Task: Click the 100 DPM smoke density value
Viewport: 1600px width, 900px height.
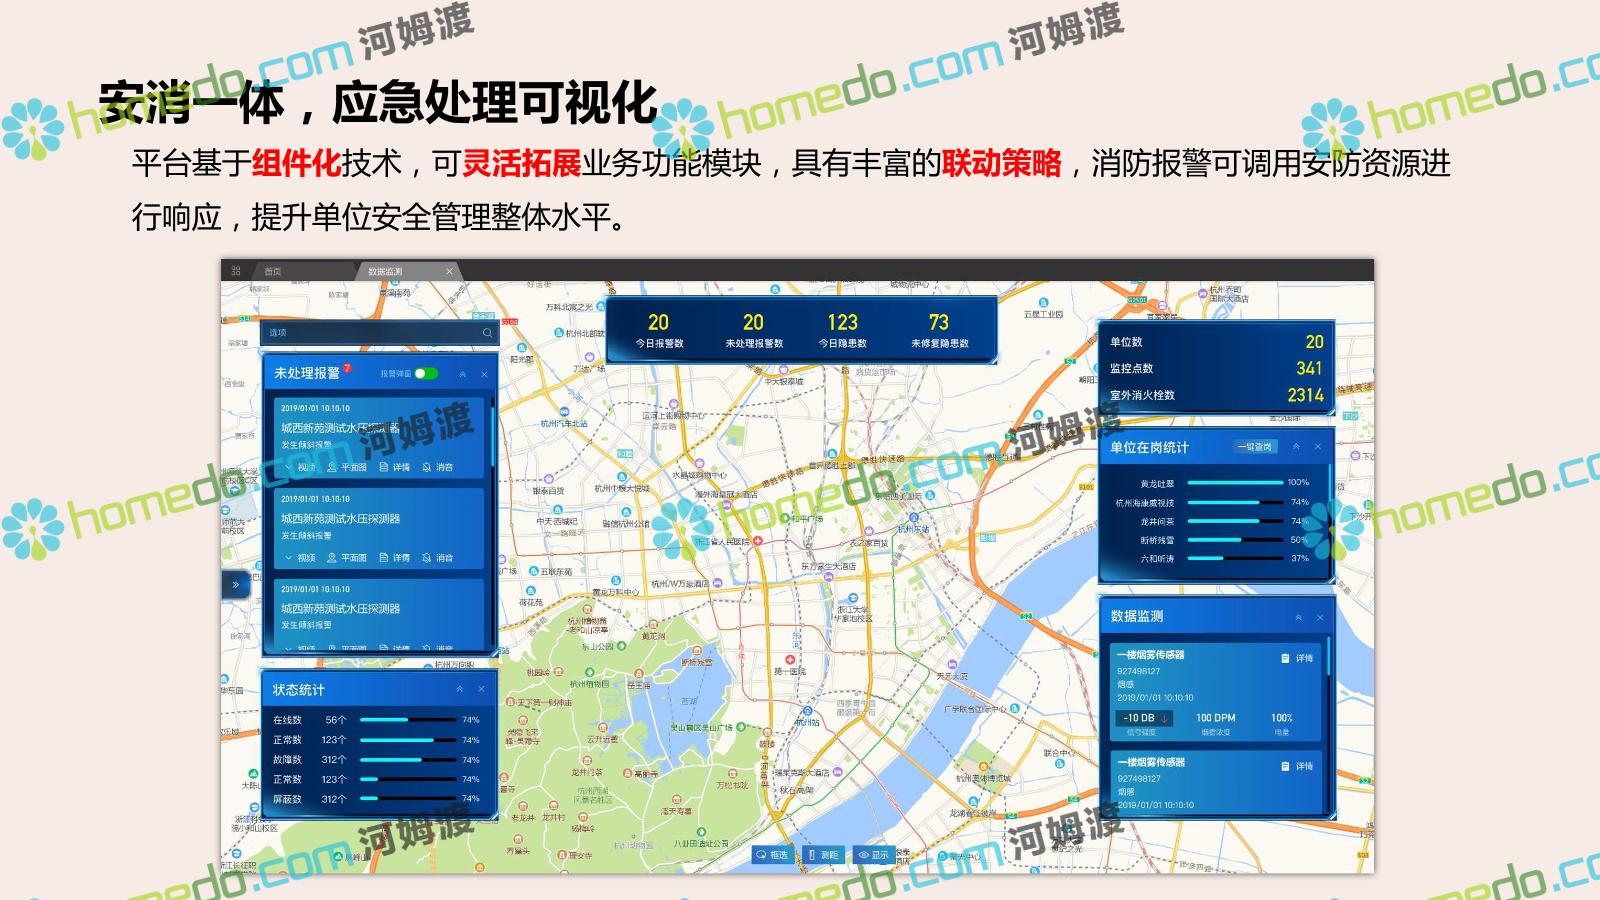Action: click(x=1216, y=718)
